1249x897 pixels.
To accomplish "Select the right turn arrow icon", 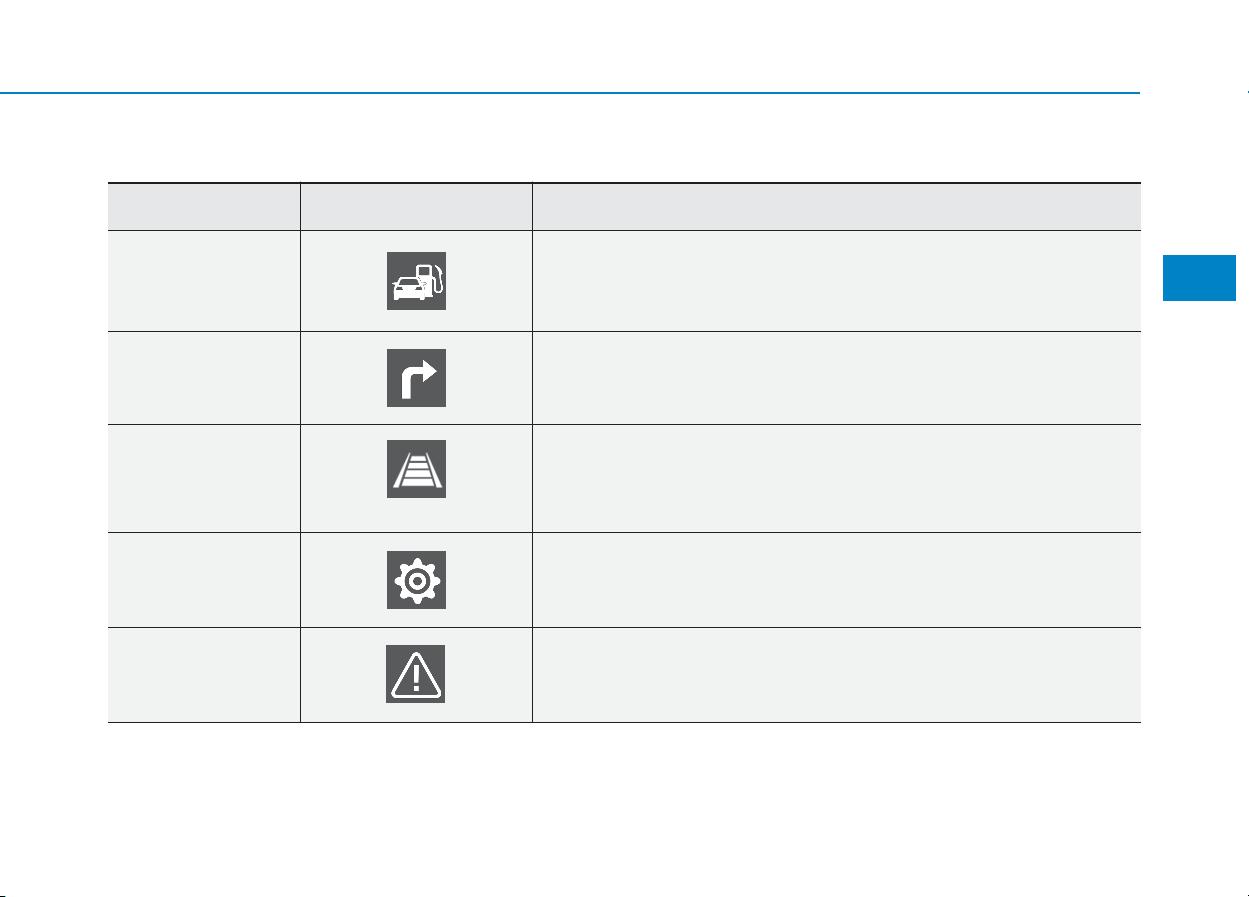I will (x=416, y=378).
